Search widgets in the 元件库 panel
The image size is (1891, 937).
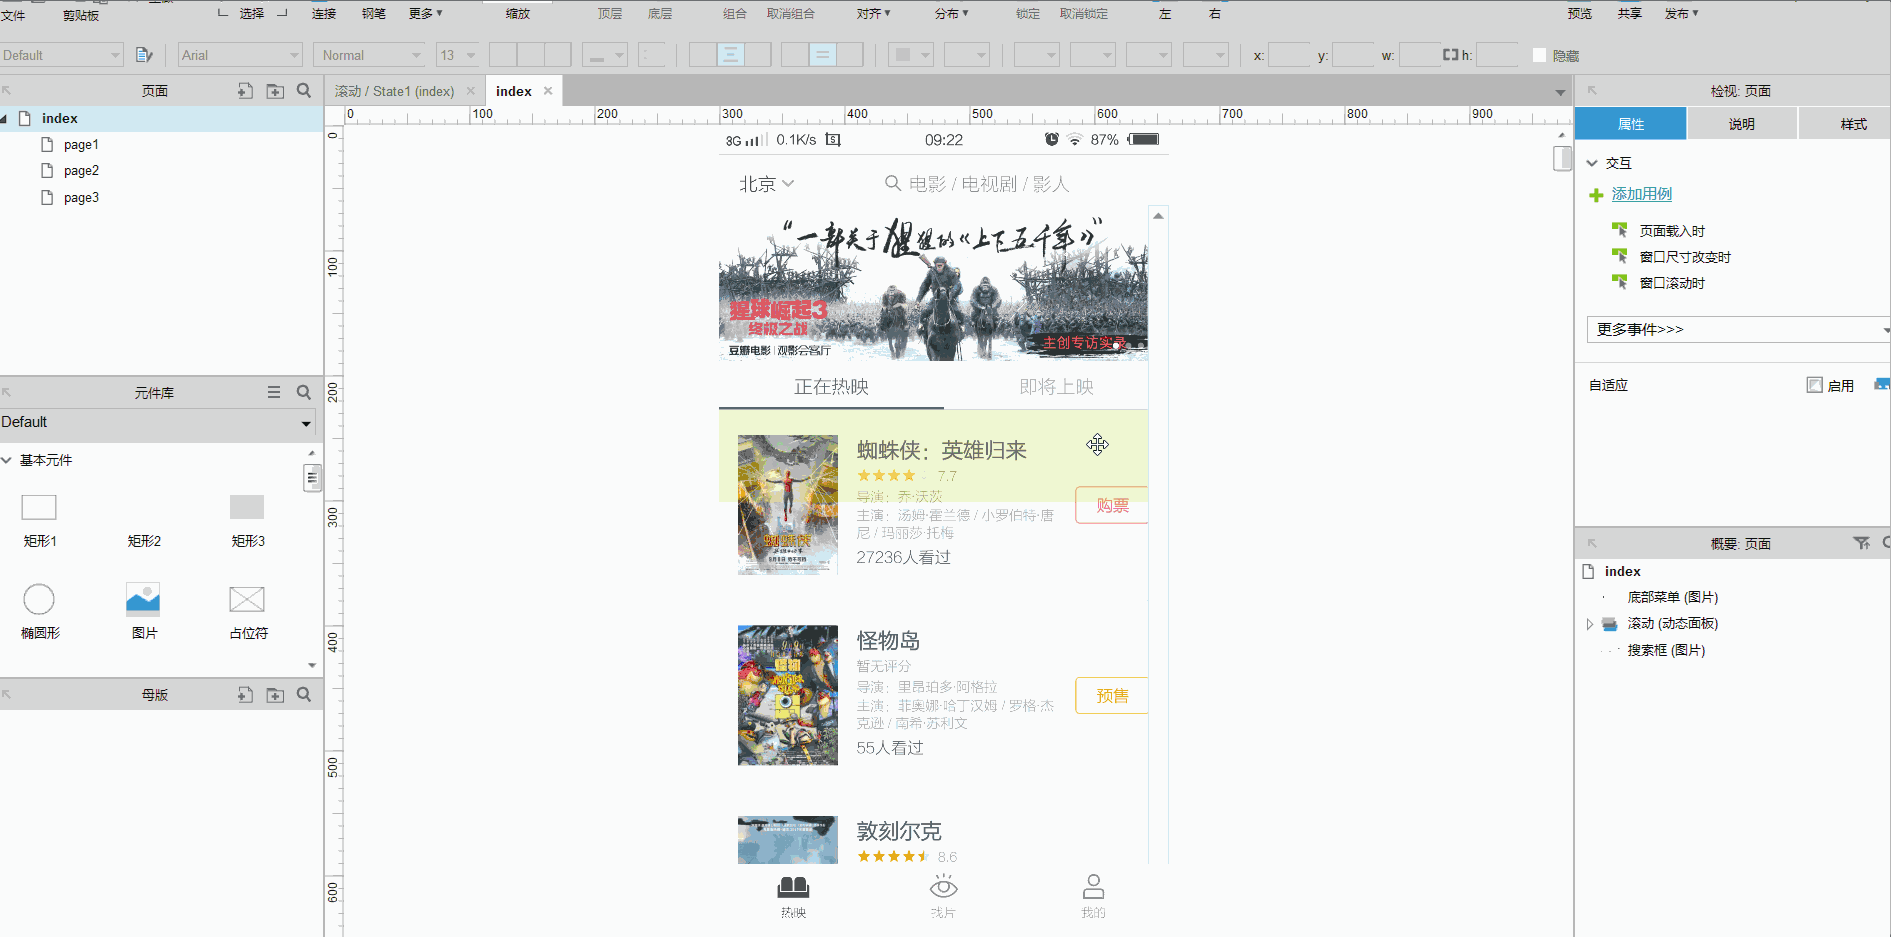[x=304, y=392]
